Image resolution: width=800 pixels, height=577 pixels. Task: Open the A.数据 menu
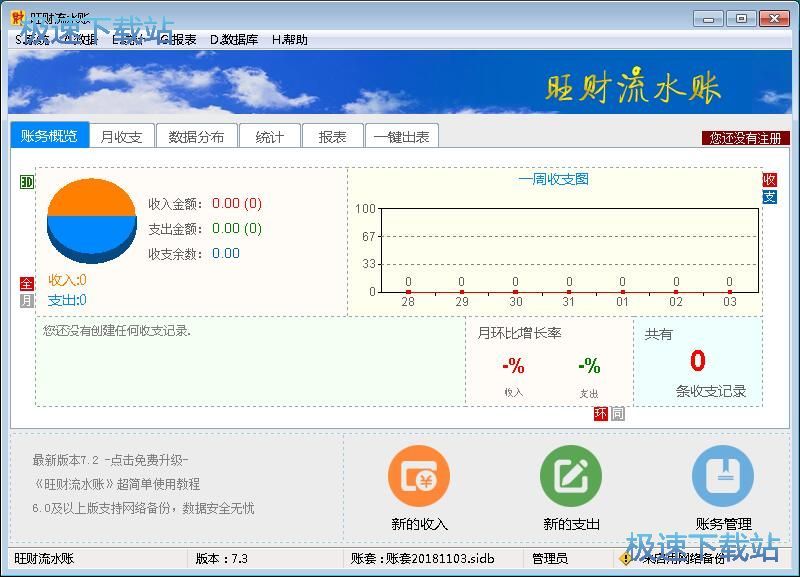(81, 40)
